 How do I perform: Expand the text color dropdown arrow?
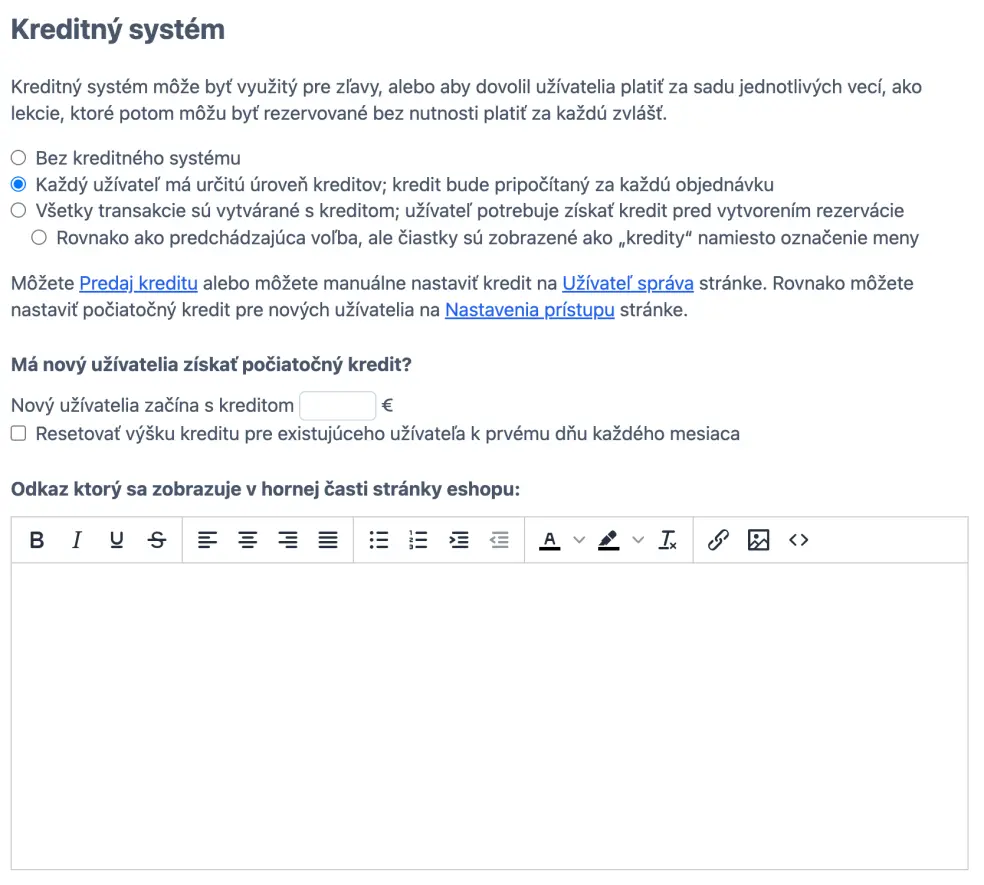[578, 541]
